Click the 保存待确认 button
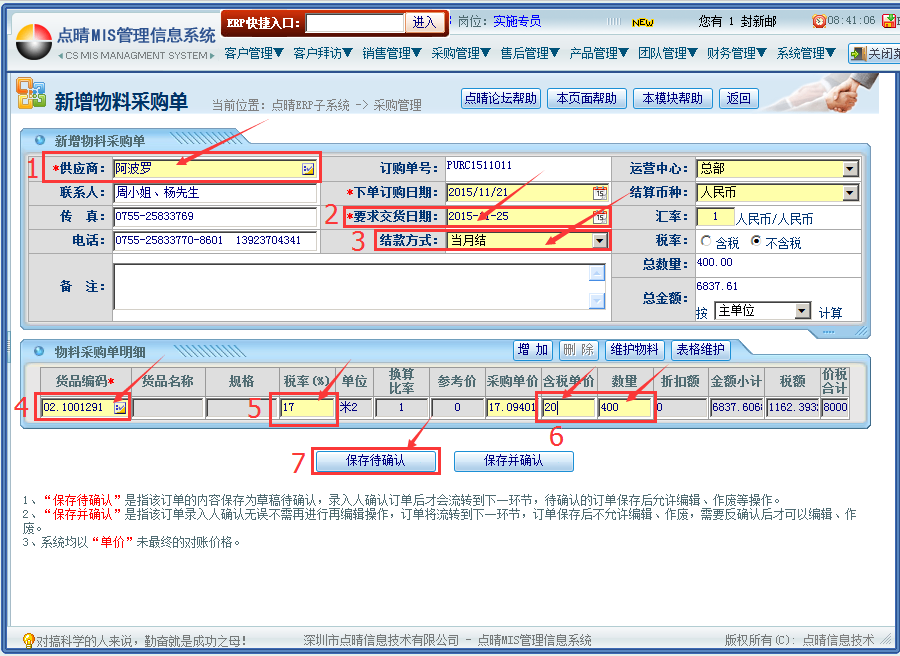The height and width of the screenshot is (656, 900). click(376, 461)
